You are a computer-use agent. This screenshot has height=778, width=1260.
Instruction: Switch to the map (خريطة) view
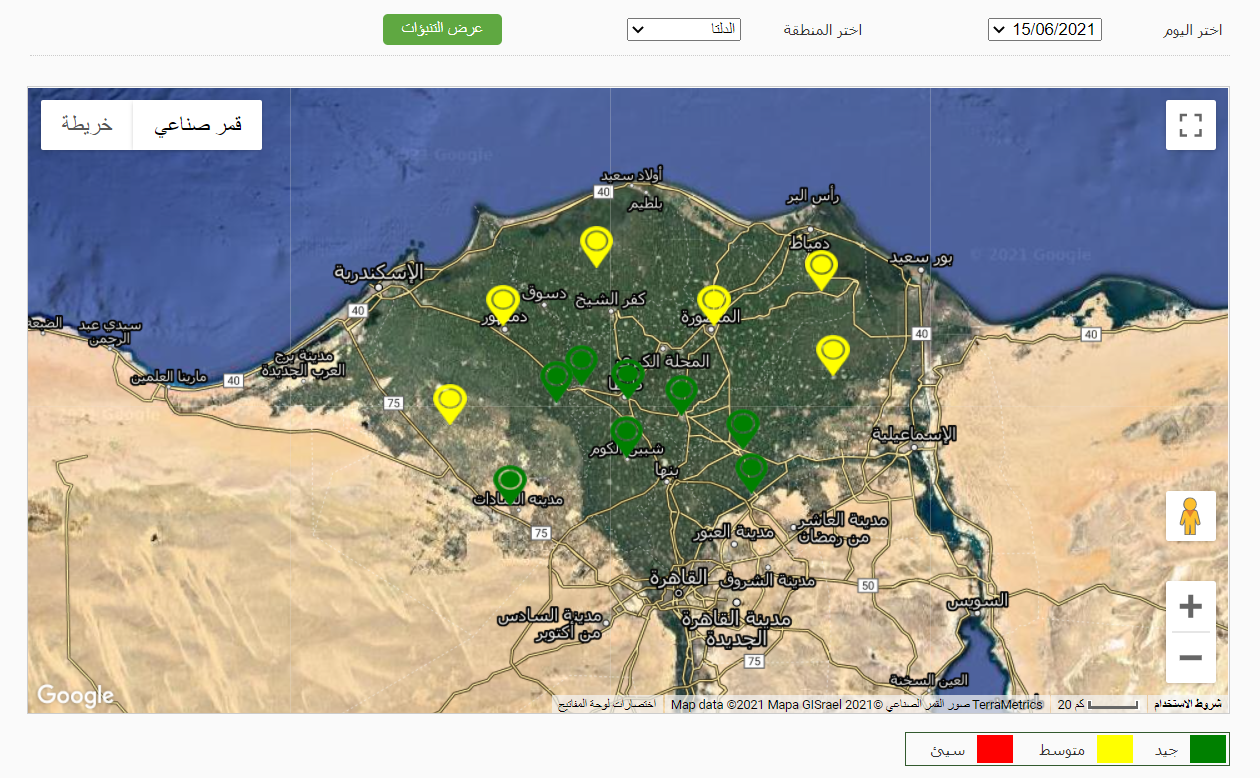(x=87, y=125)
